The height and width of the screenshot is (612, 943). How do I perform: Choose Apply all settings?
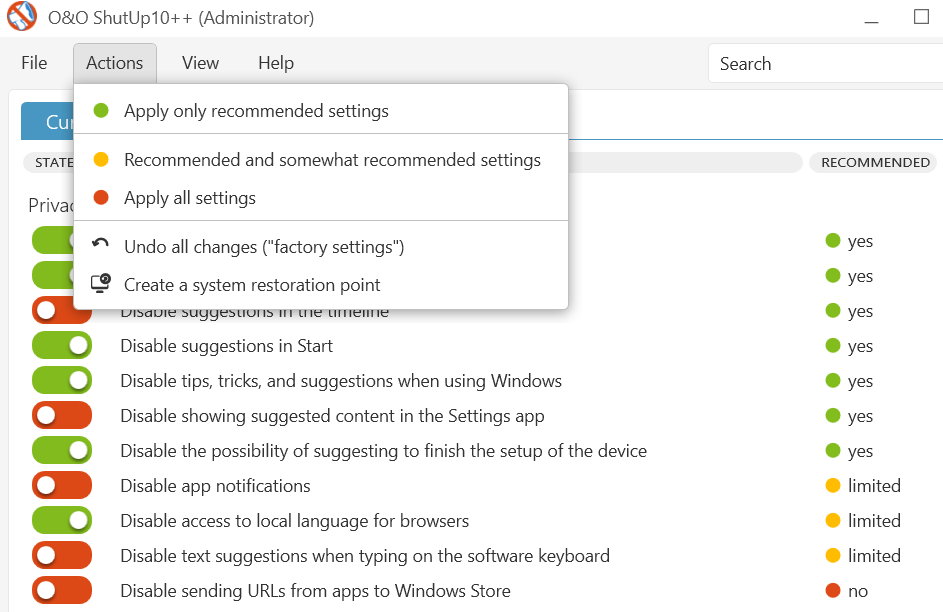pyautogui.click(x=321, y=198)
